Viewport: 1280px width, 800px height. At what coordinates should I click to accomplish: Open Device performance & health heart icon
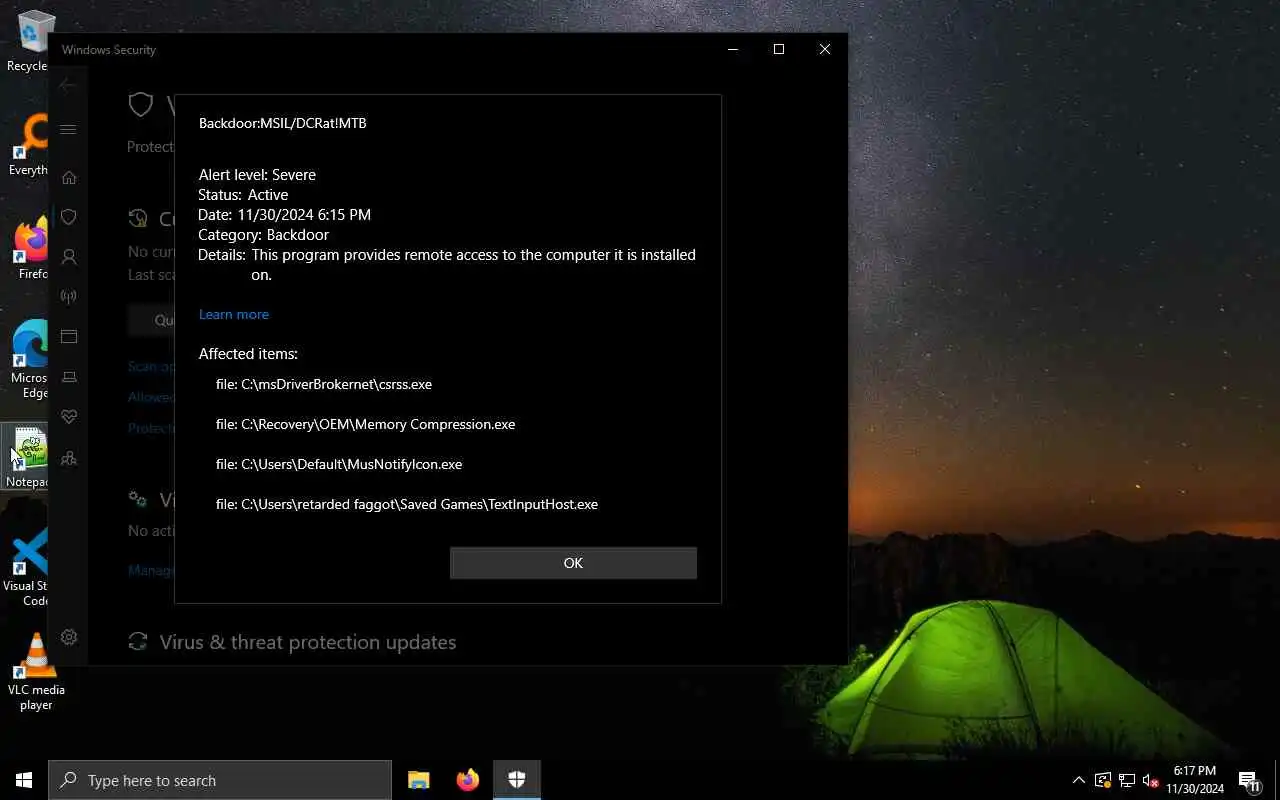point(69,417)
